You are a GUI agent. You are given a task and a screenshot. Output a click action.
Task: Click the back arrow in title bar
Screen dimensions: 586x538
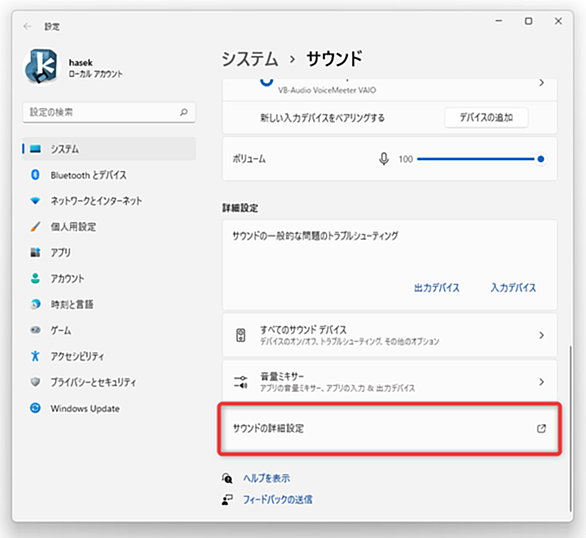coord(27,26)
